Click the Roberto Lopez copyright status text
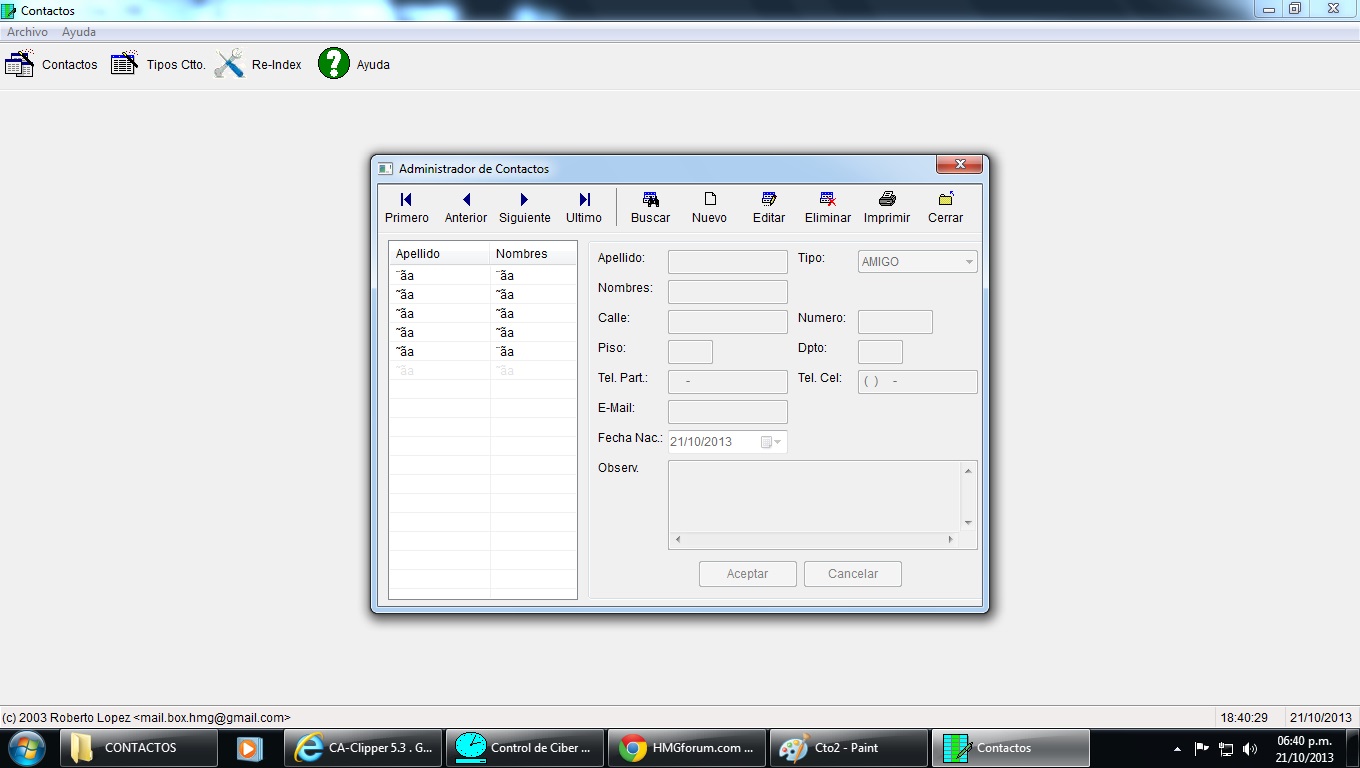 point(147,718)
